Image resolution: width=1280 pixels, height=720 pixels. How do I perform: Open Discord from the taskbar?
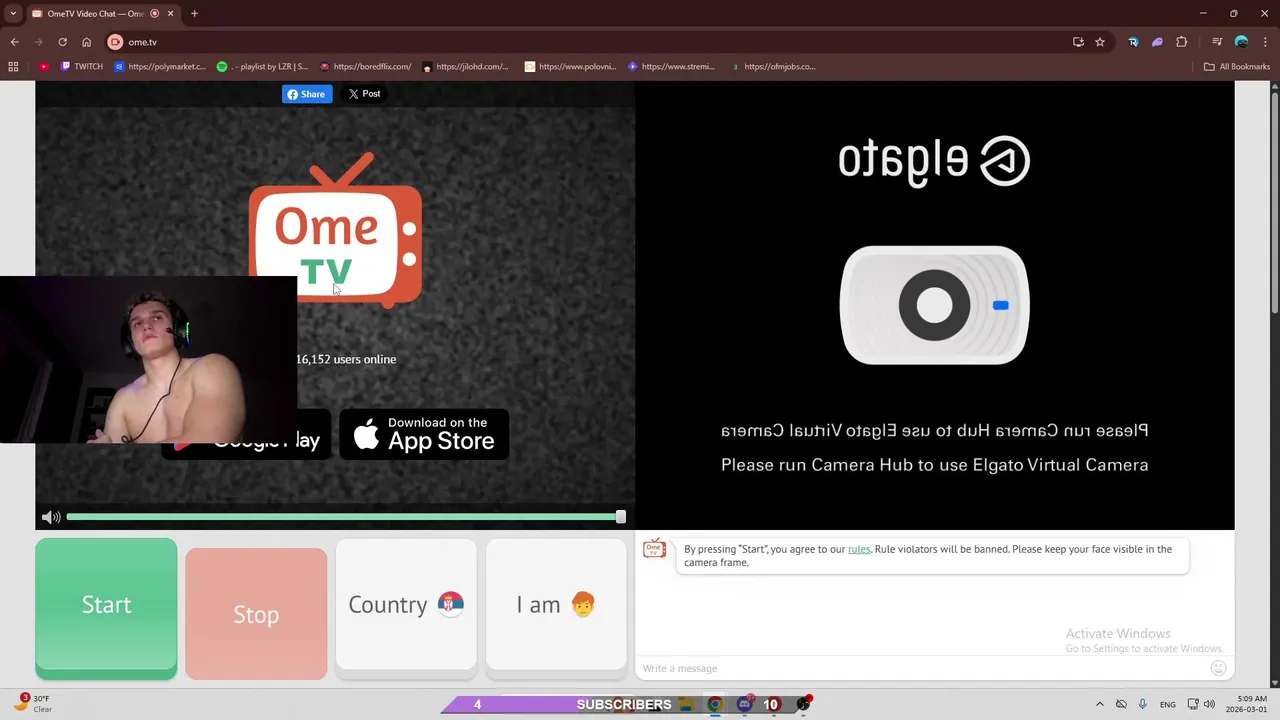(744, 704)
